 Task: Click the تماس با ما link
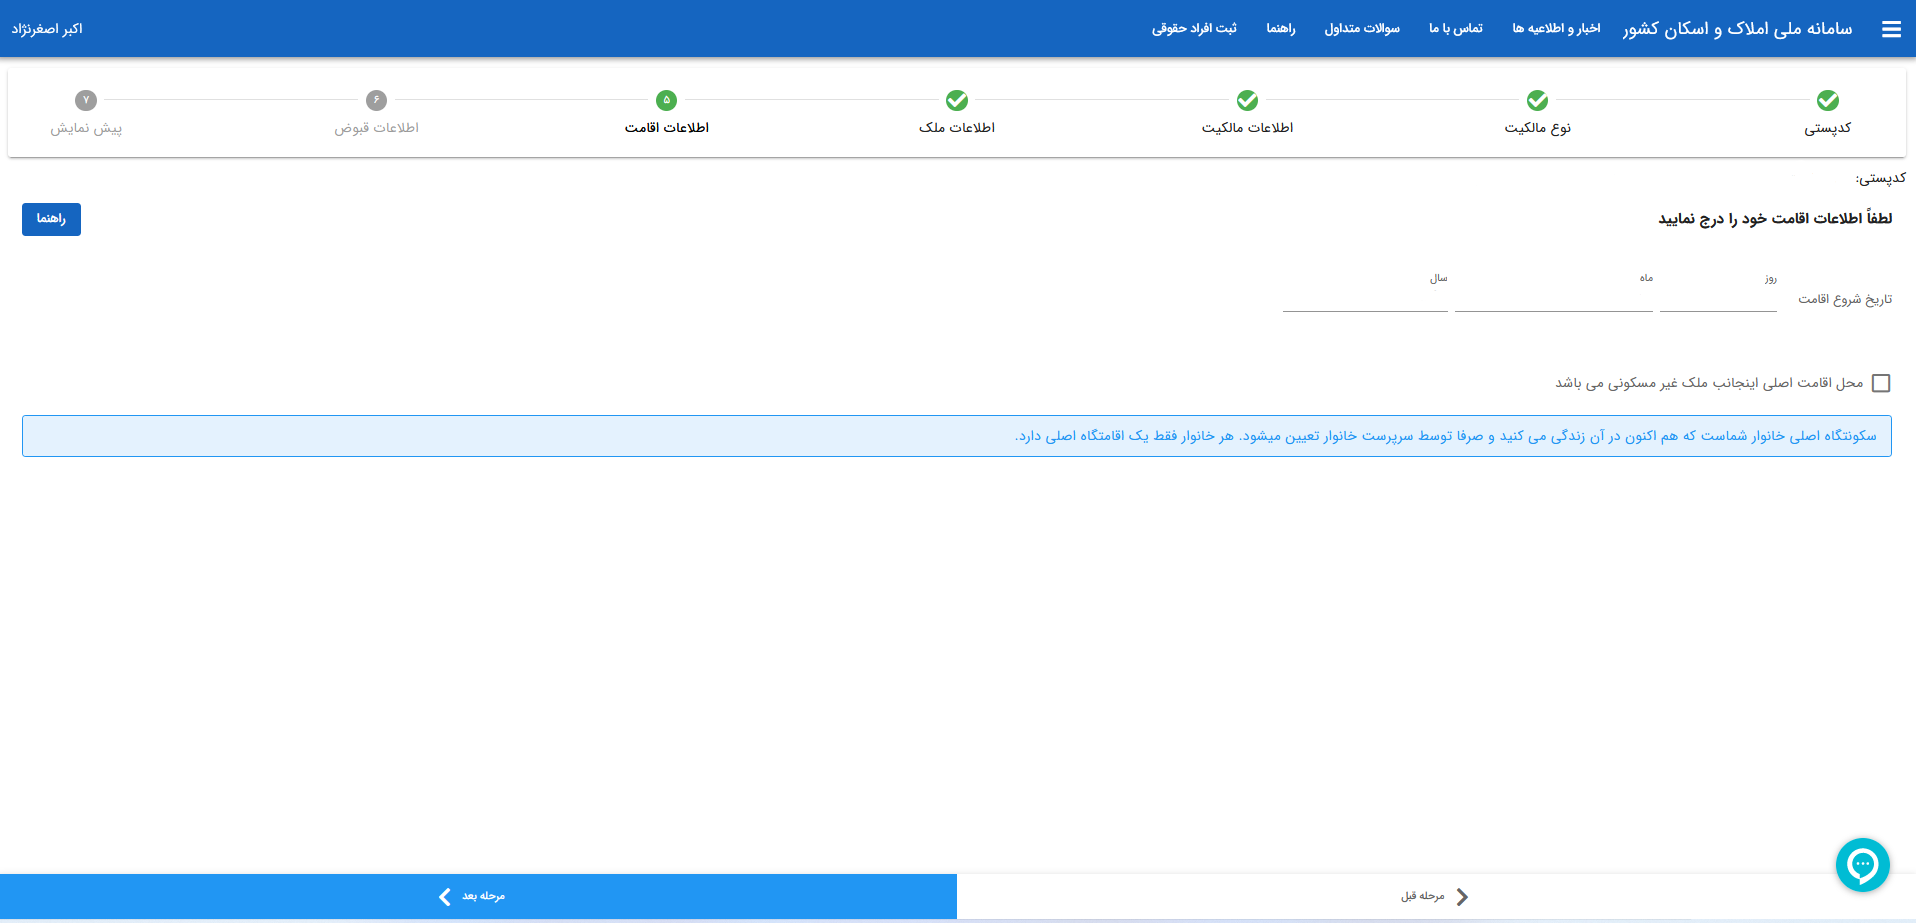(x=1455, y=29)
